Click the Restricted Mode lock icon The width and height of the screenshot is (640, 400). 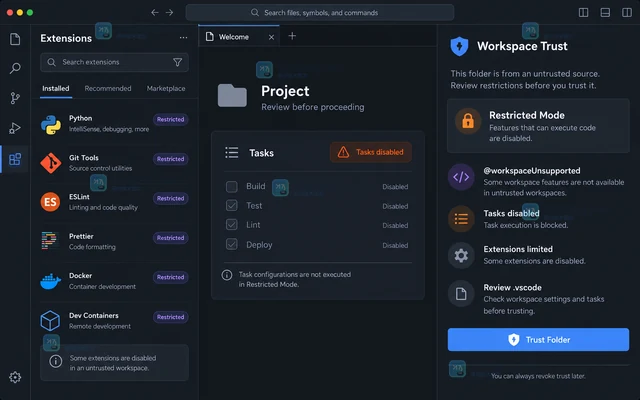click(468, 121)
